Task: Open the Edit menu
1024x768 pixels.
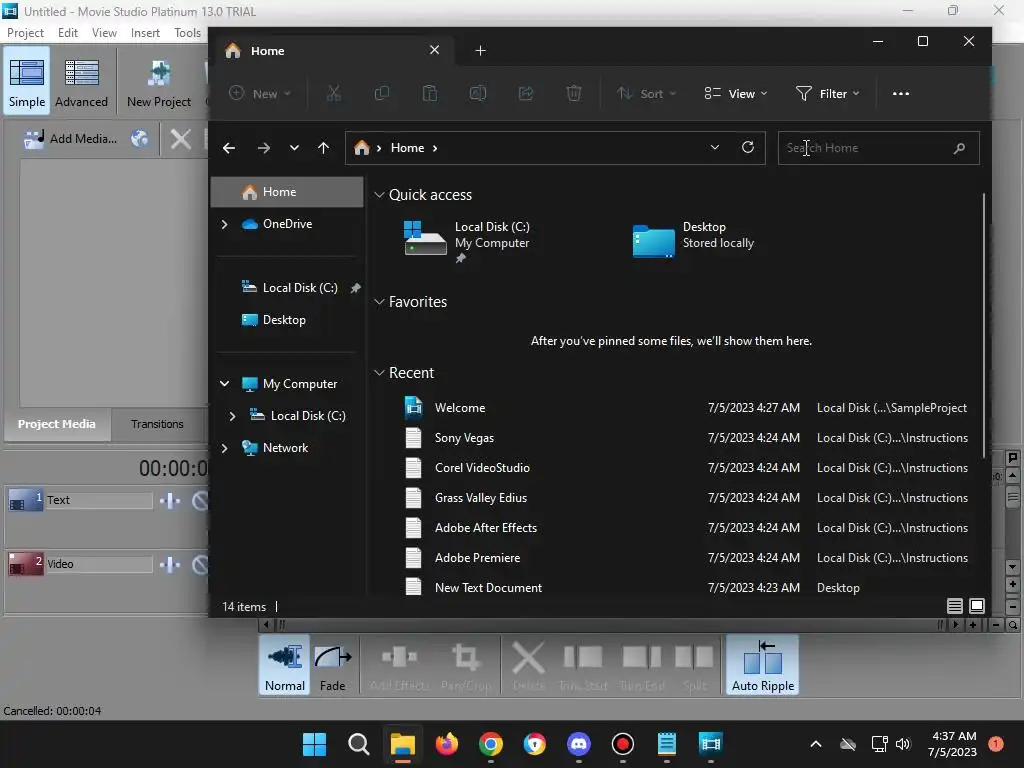Action: [x=68, y=33]
